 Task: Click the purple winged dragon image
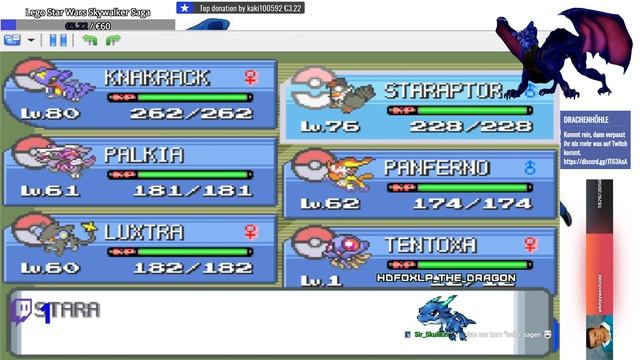(565, 53)
